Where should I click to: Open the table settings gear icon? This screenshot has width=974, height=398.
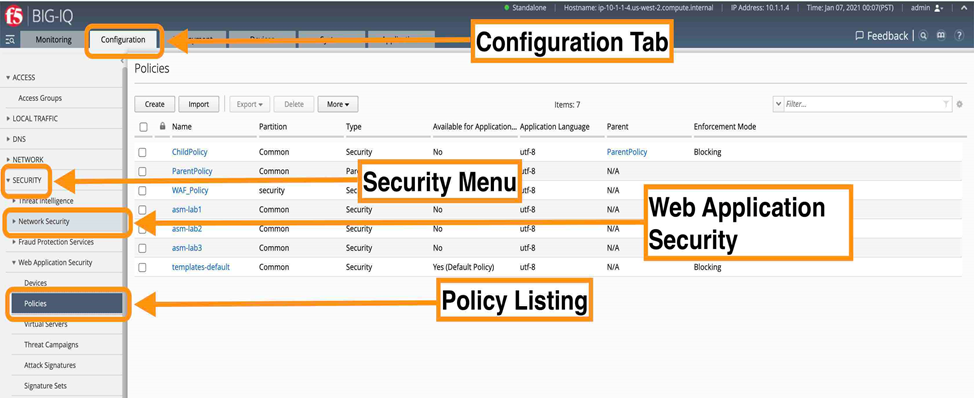pos(959,104)
